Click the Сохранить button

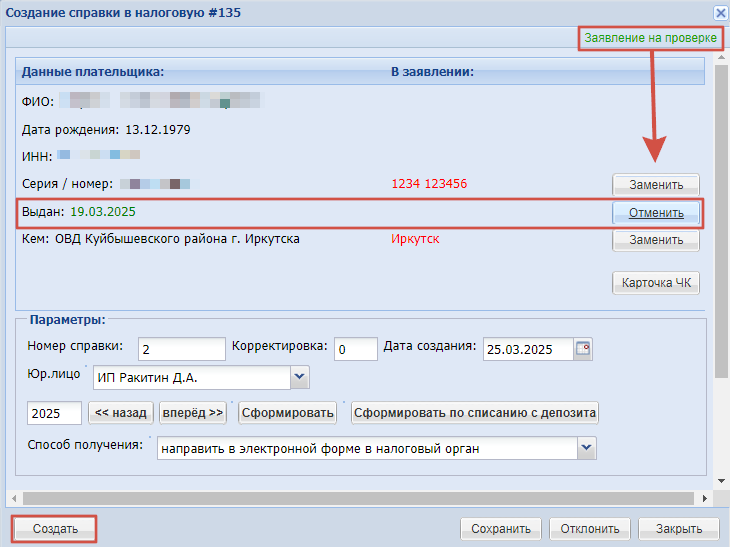[501, 529]
